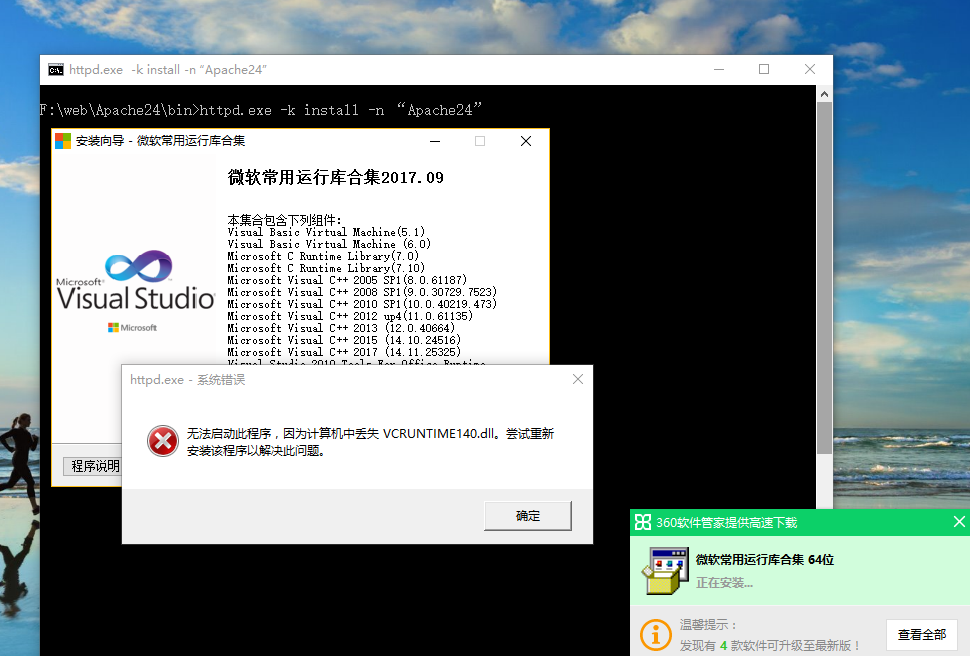970x656 pixels.
Task: Click the red error icon in dialog
Action: coord(163,441)
